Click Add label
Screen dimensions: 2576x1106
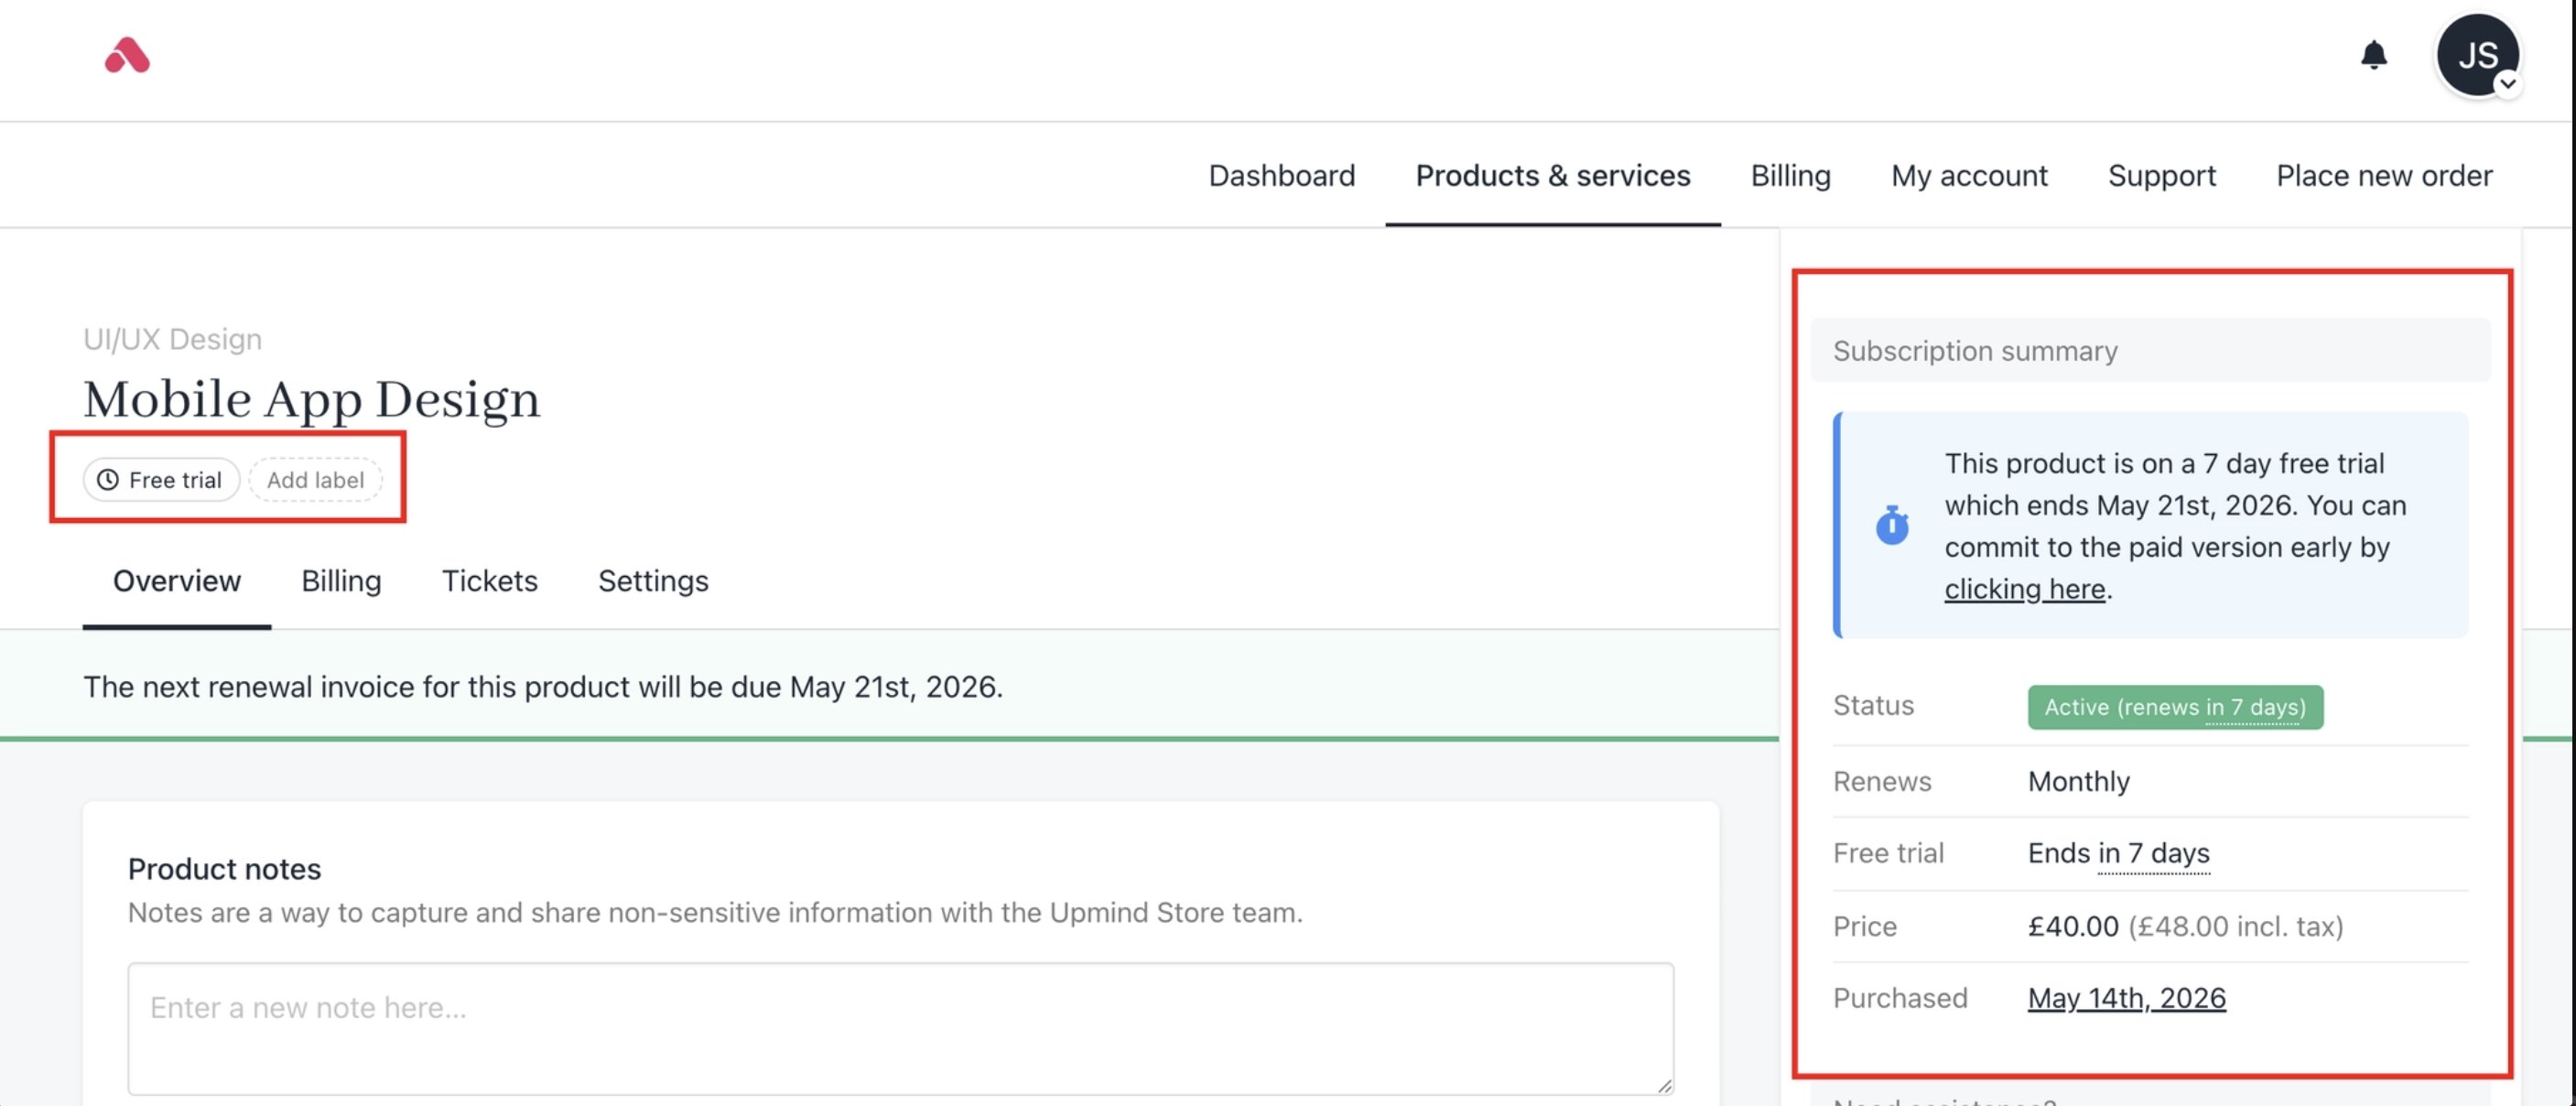(315, 480)
